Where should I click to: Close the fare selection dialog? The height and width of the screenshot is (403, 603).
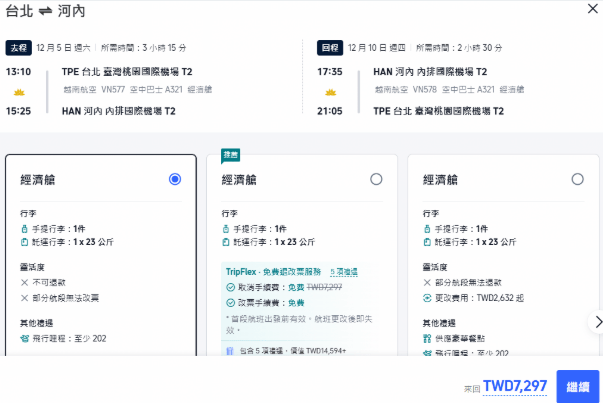593,9
